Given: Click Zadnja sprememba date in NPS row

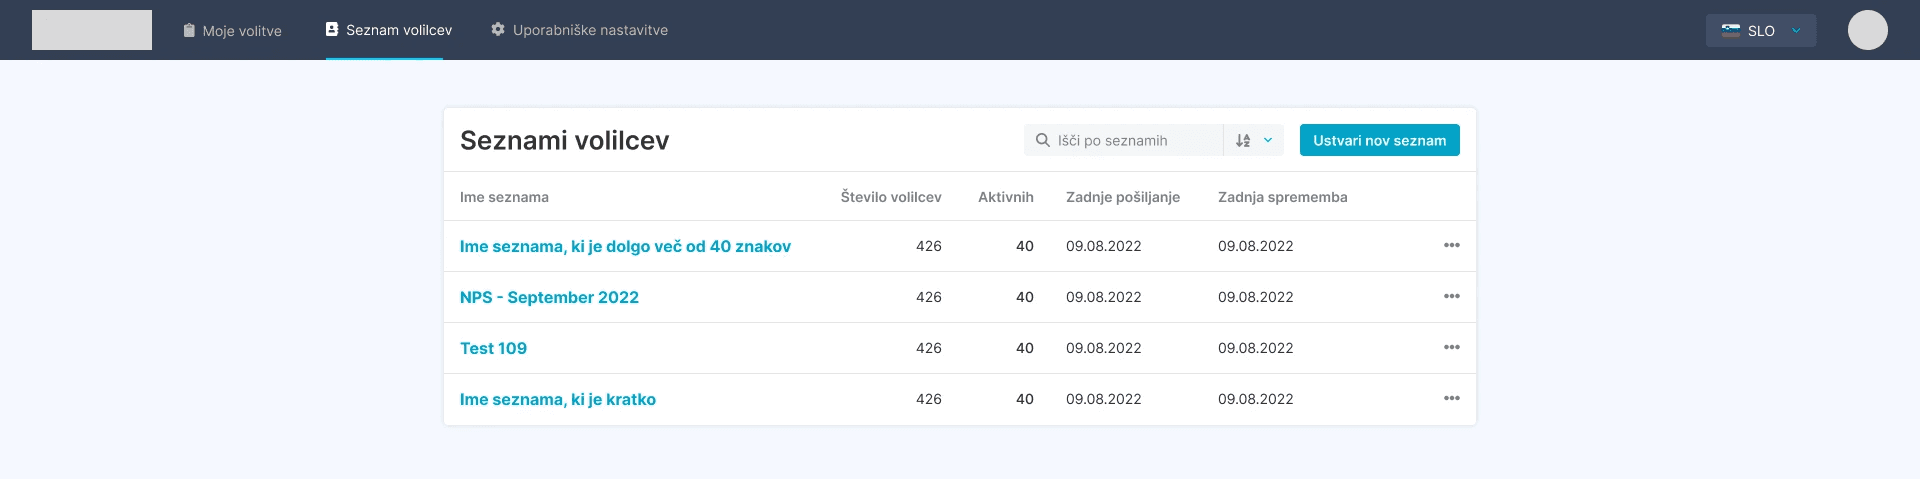Looking at the screenshot, I should [x=1256, y=297].
